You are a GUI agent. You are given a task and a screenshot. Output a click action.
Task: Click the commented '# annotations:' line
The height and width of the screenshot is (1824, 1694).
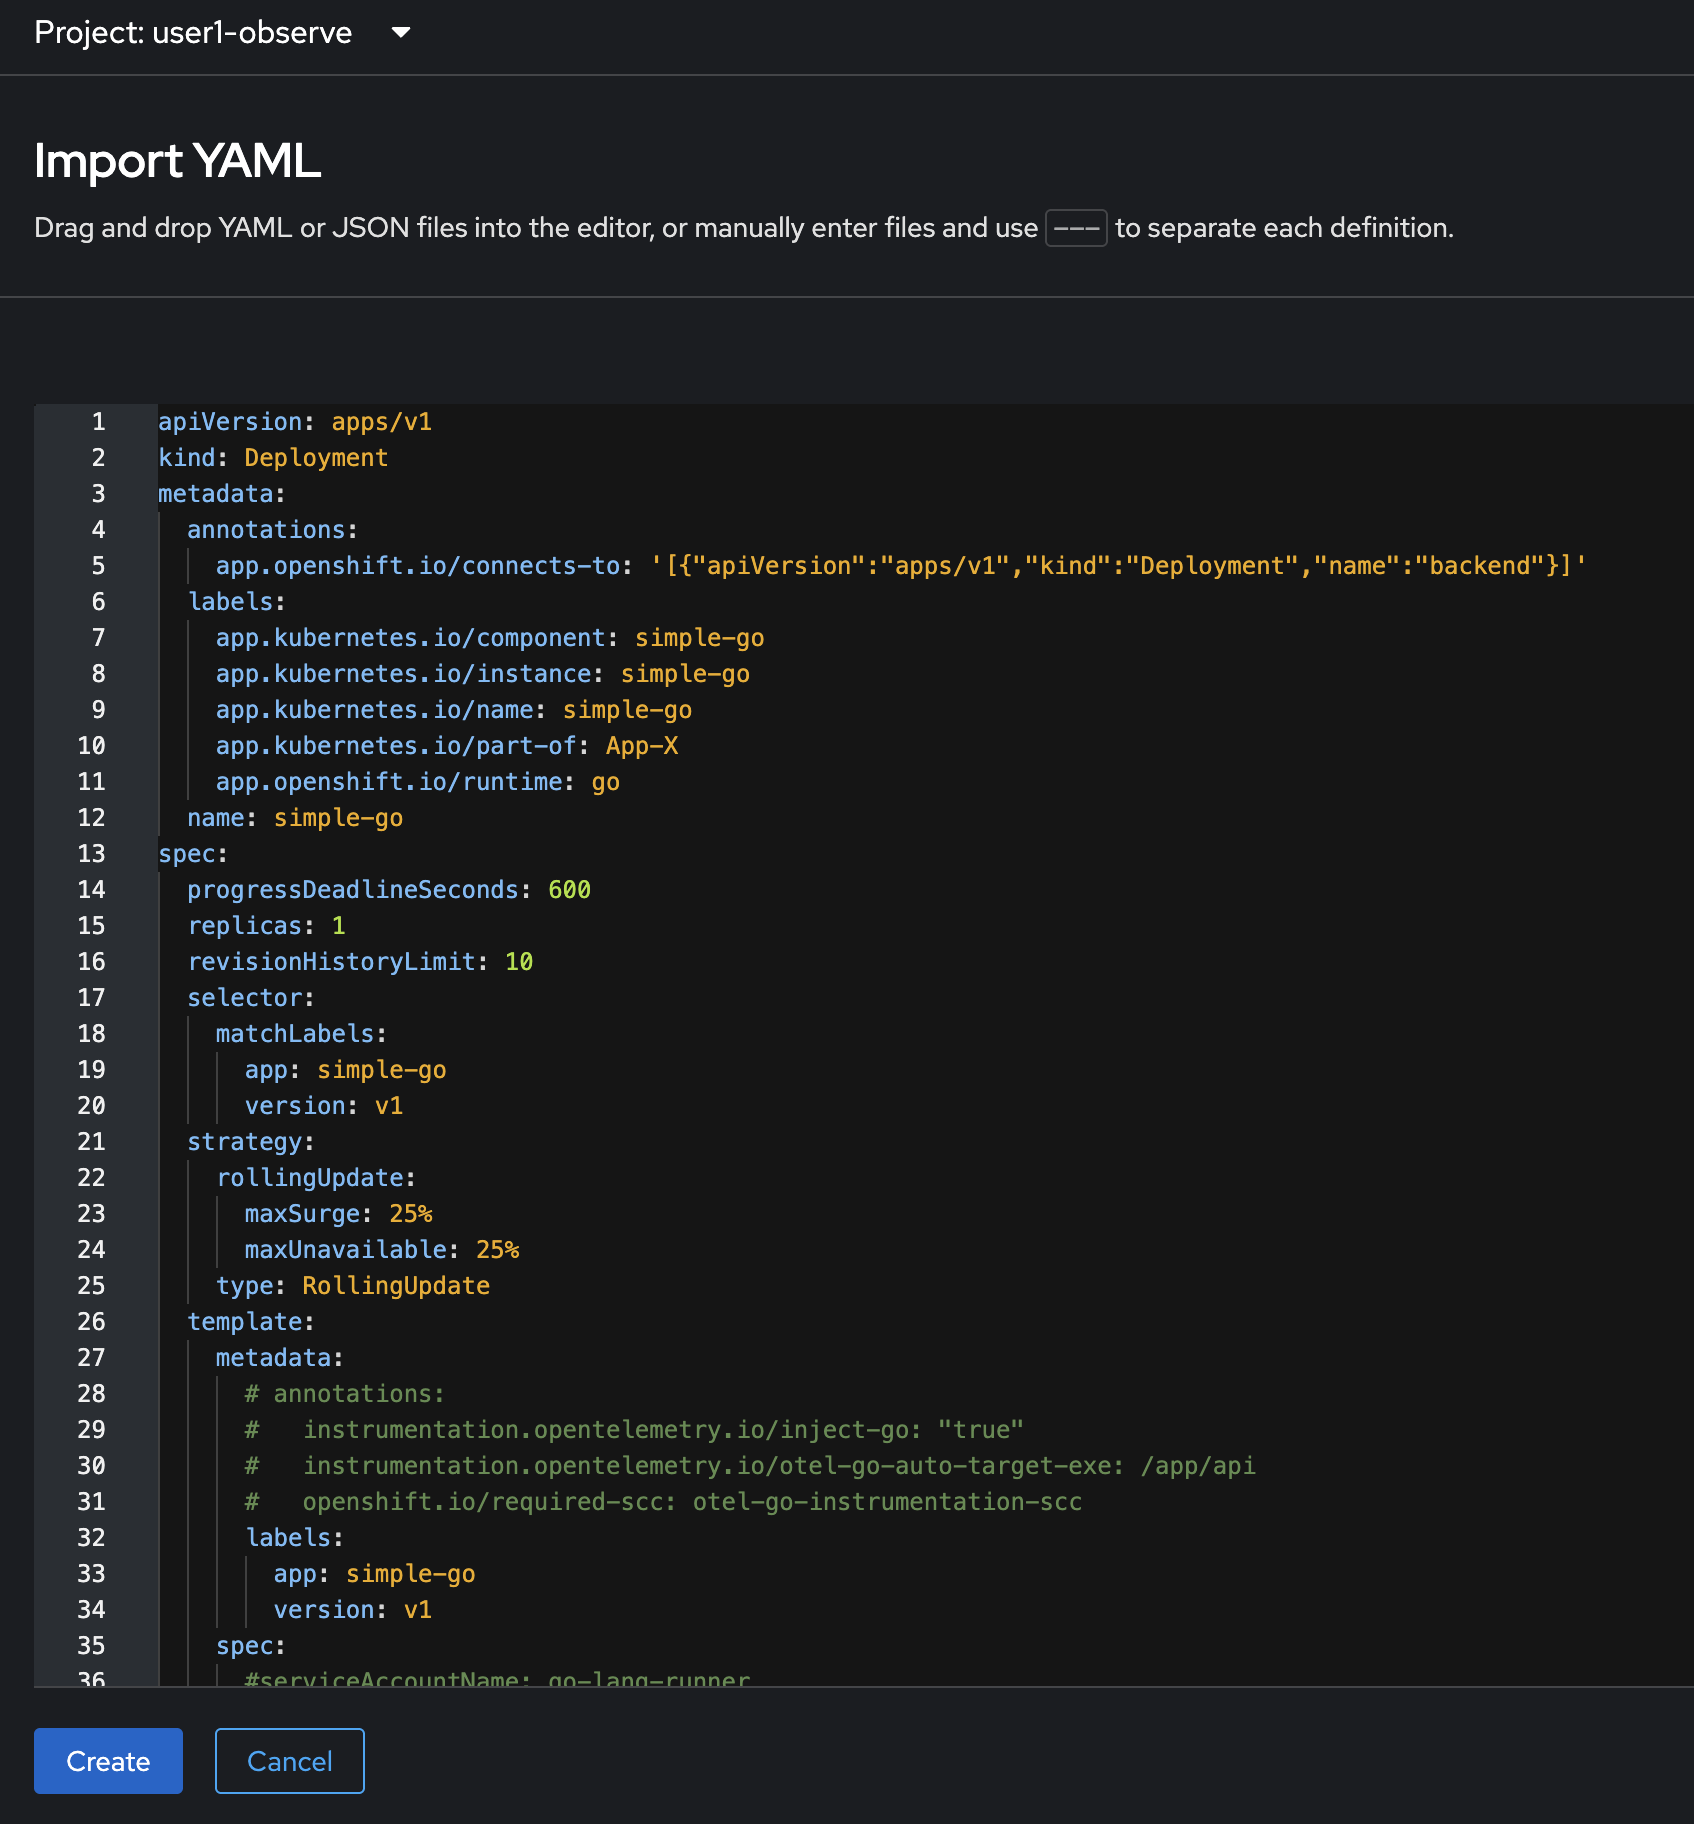click(345, 1394)
